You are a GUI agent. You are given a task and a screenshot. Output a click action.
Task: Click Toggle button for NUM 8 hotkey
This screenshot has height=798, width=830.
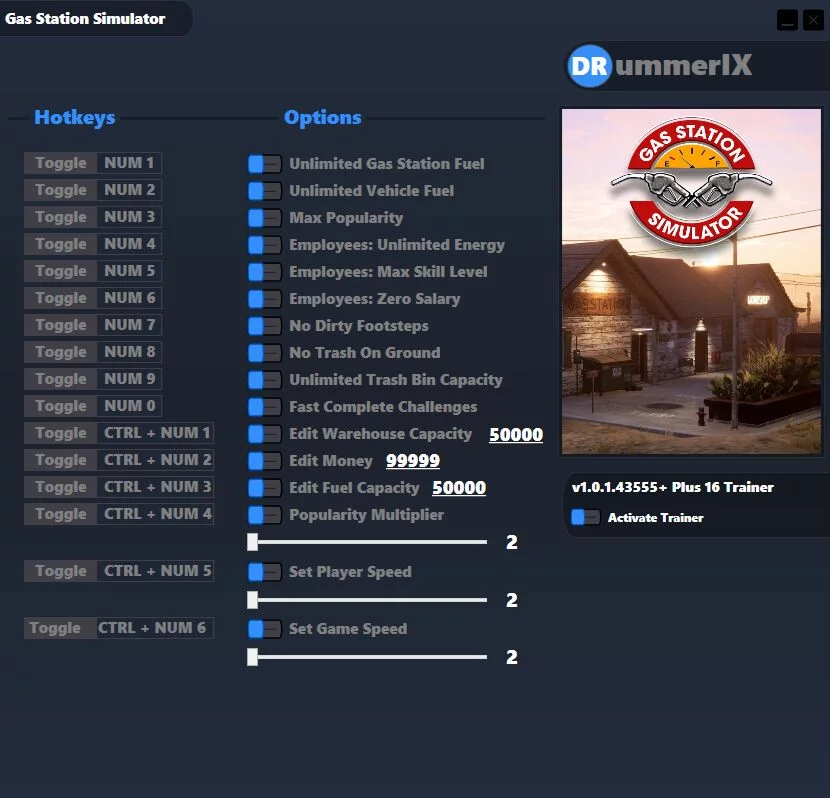tap(61, 352)
